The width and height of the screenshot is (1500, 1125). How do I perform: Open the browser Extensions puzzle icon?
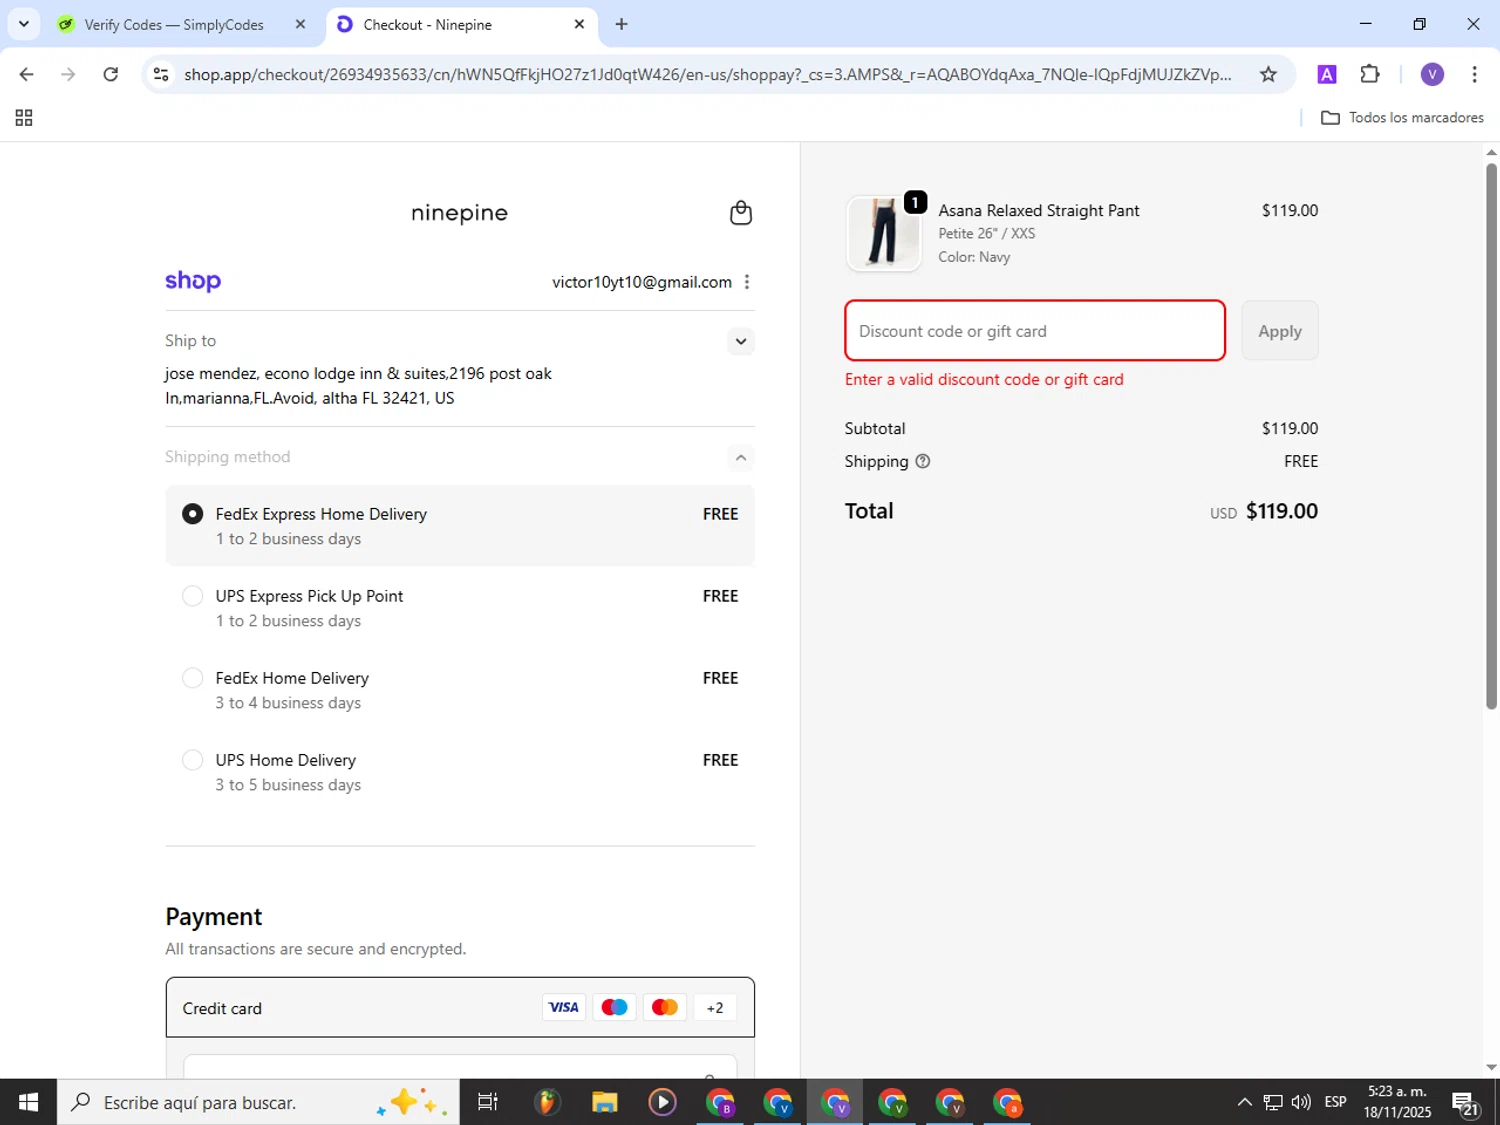coord(1370,74)
